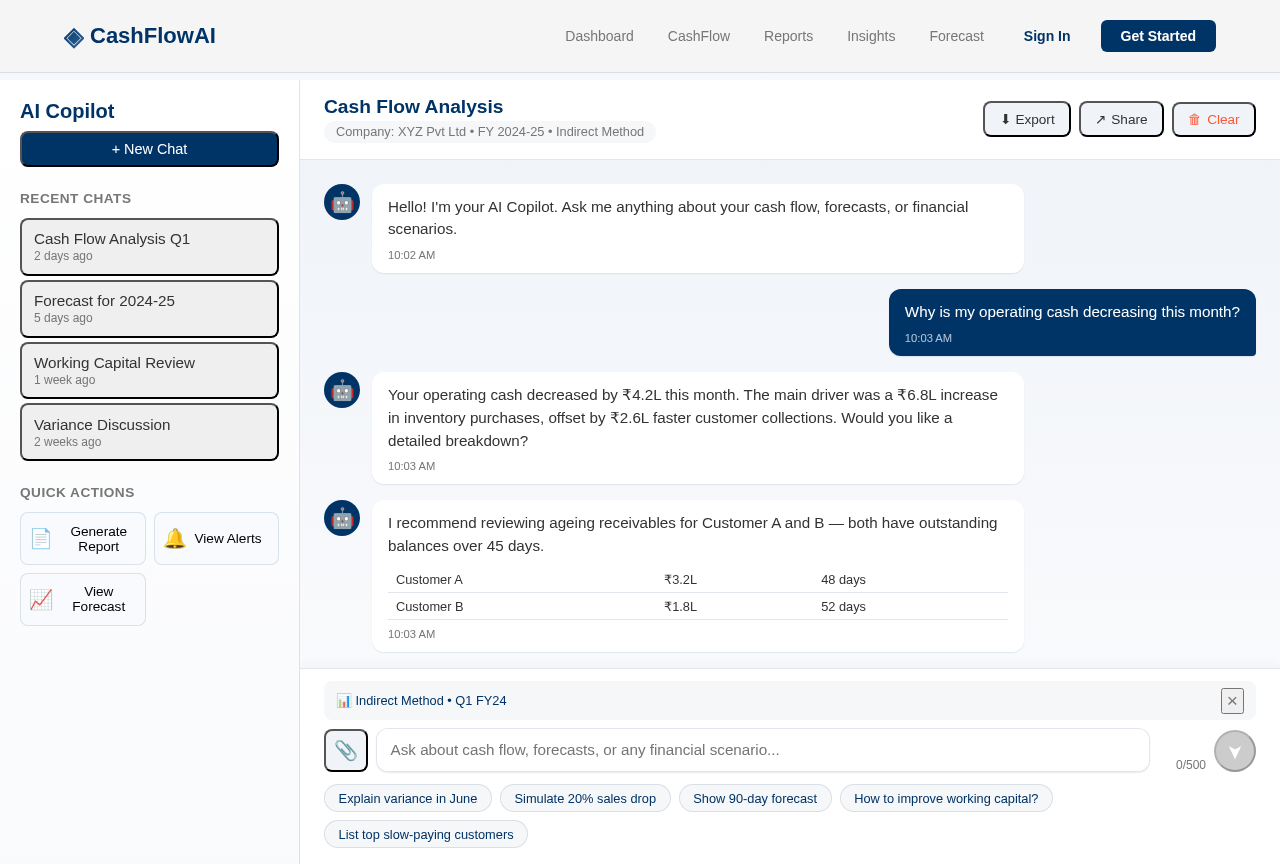Click the paperclip attach file icon
Image resolution: width=1280 pixels, height=864 pixels.
[x=346, y=750]
